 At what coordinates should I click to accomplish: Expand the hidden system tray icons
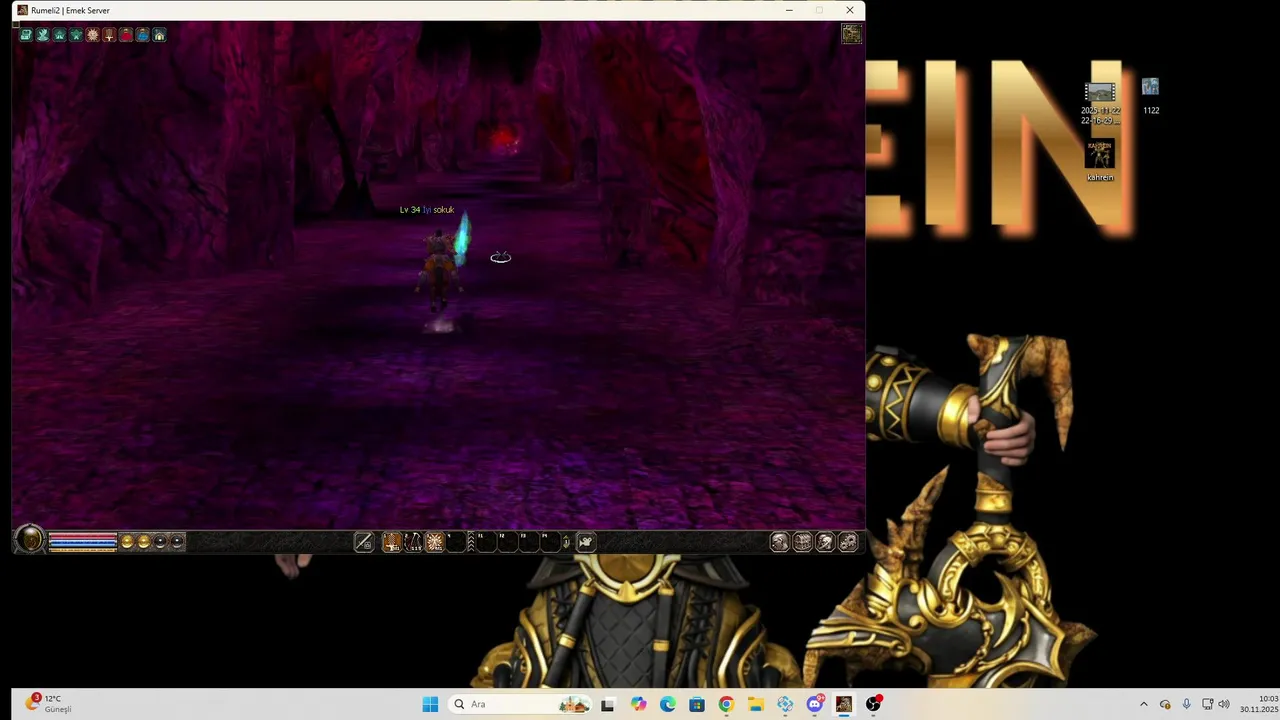pyautogui.click(x=1144, y=704)
